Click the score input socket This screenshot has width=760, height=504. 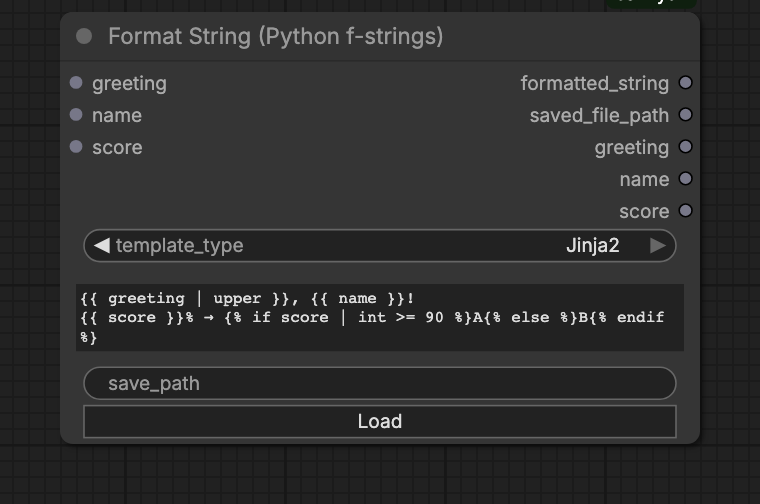[x=76, y=147]
